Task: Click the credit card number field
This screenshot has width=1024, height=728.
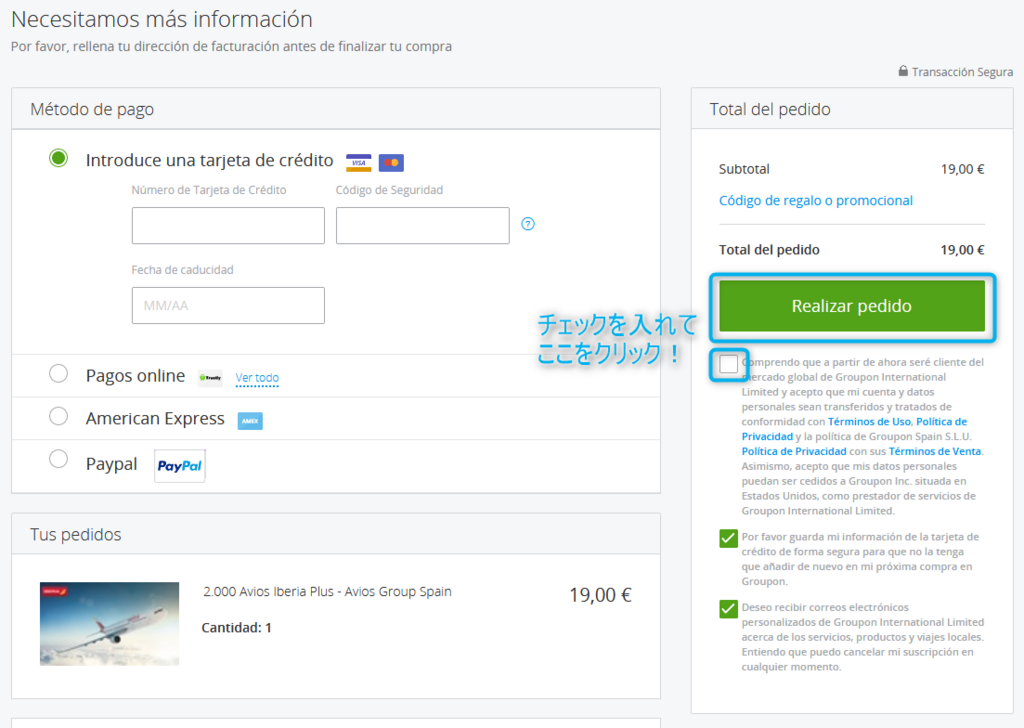Action: coord(228,226)
